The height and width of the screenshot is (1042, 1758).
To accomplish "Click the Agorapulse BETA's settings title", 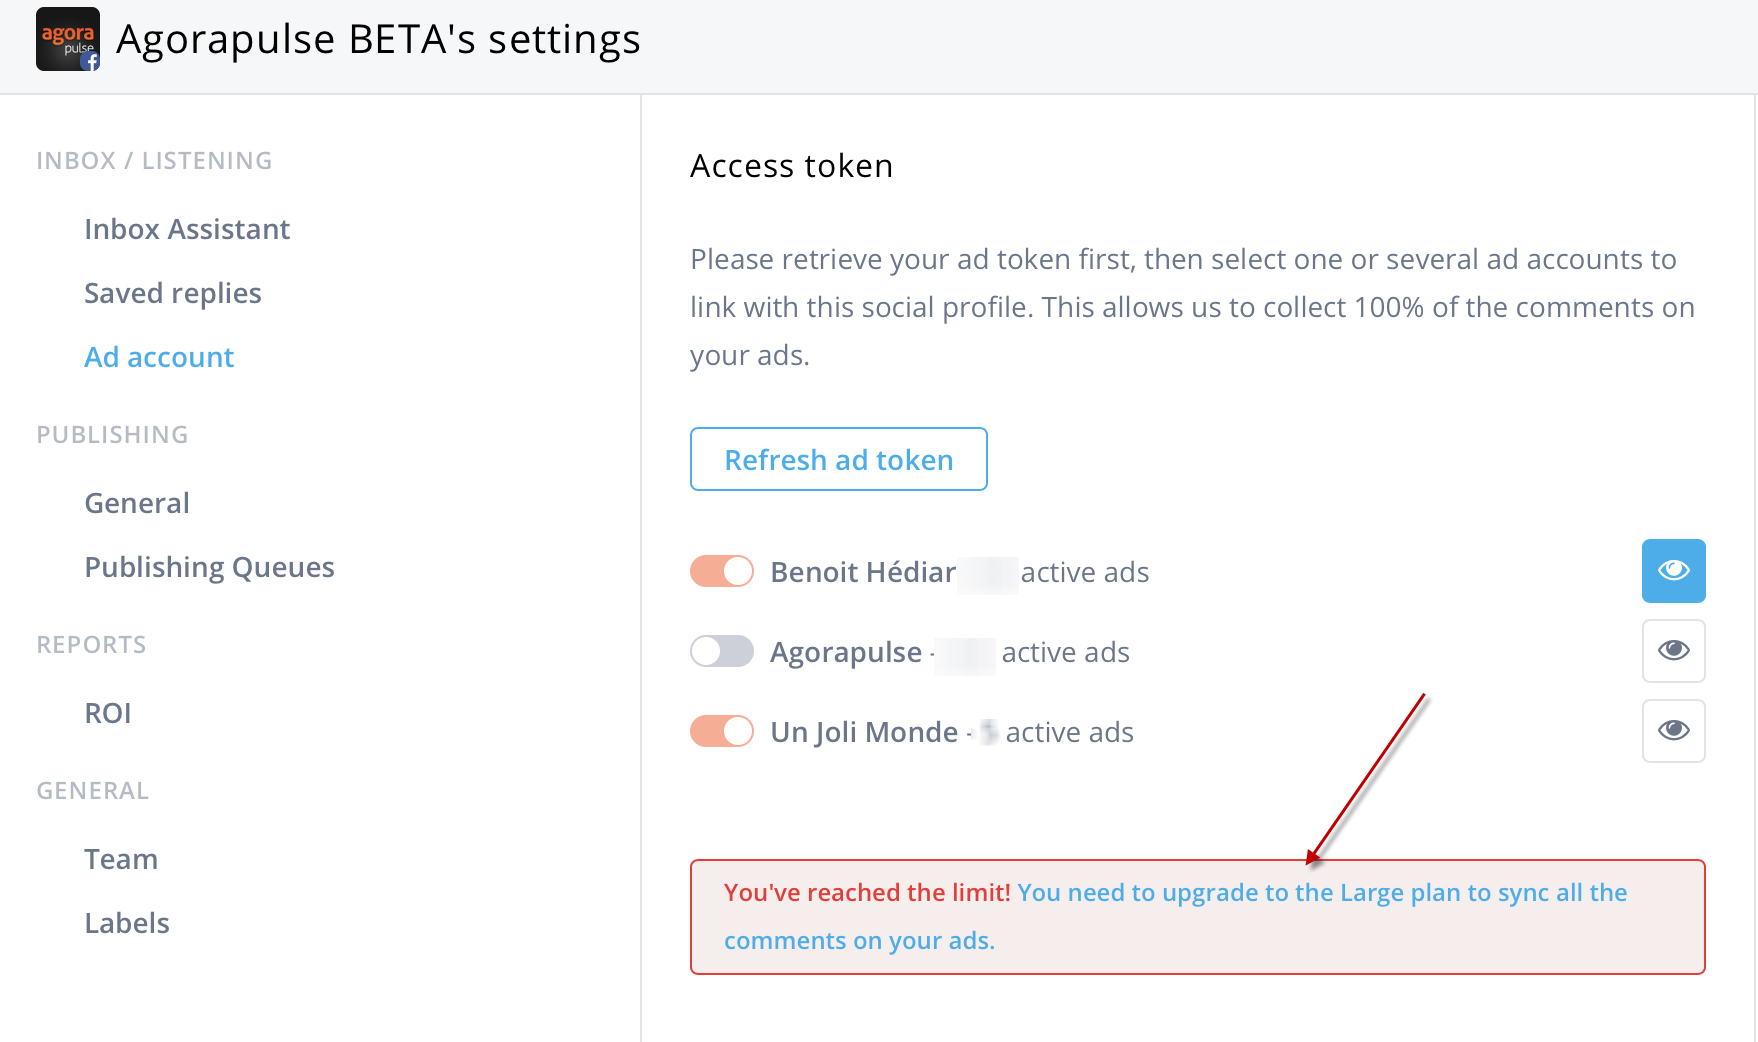I will tap(378, 40).
